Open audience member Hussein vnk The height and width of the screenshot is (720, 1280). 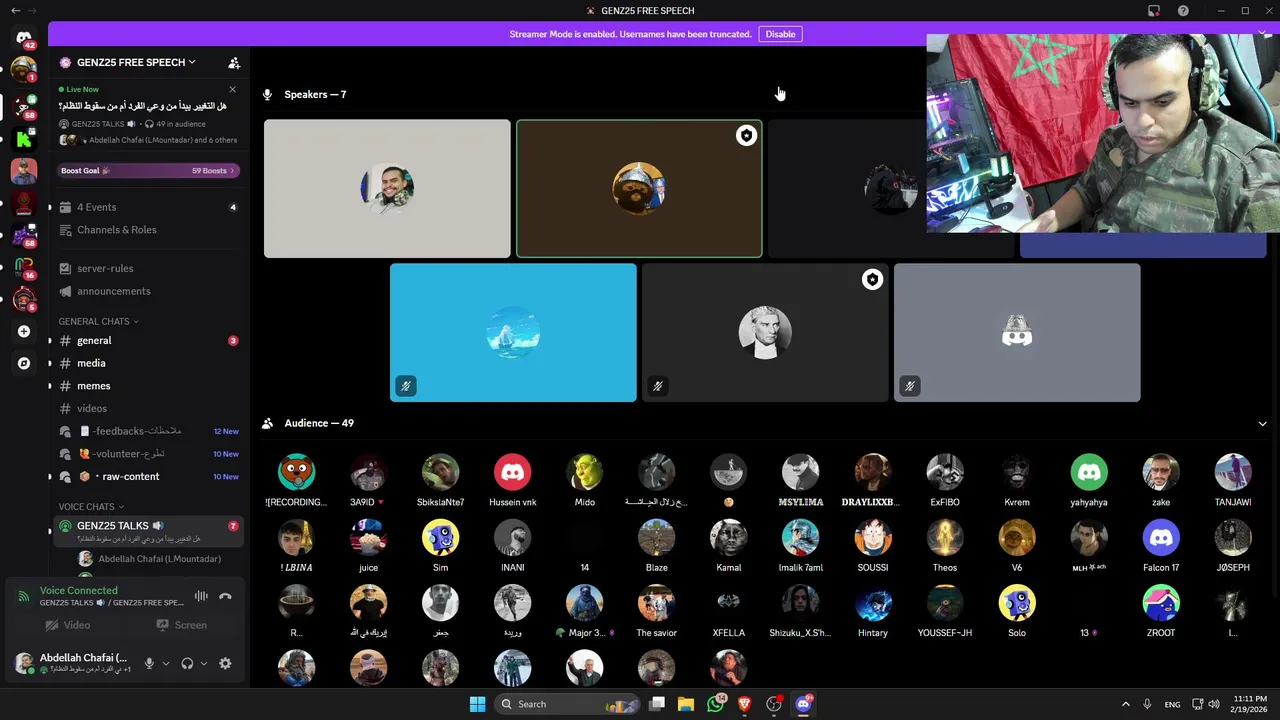coord(512,480)
